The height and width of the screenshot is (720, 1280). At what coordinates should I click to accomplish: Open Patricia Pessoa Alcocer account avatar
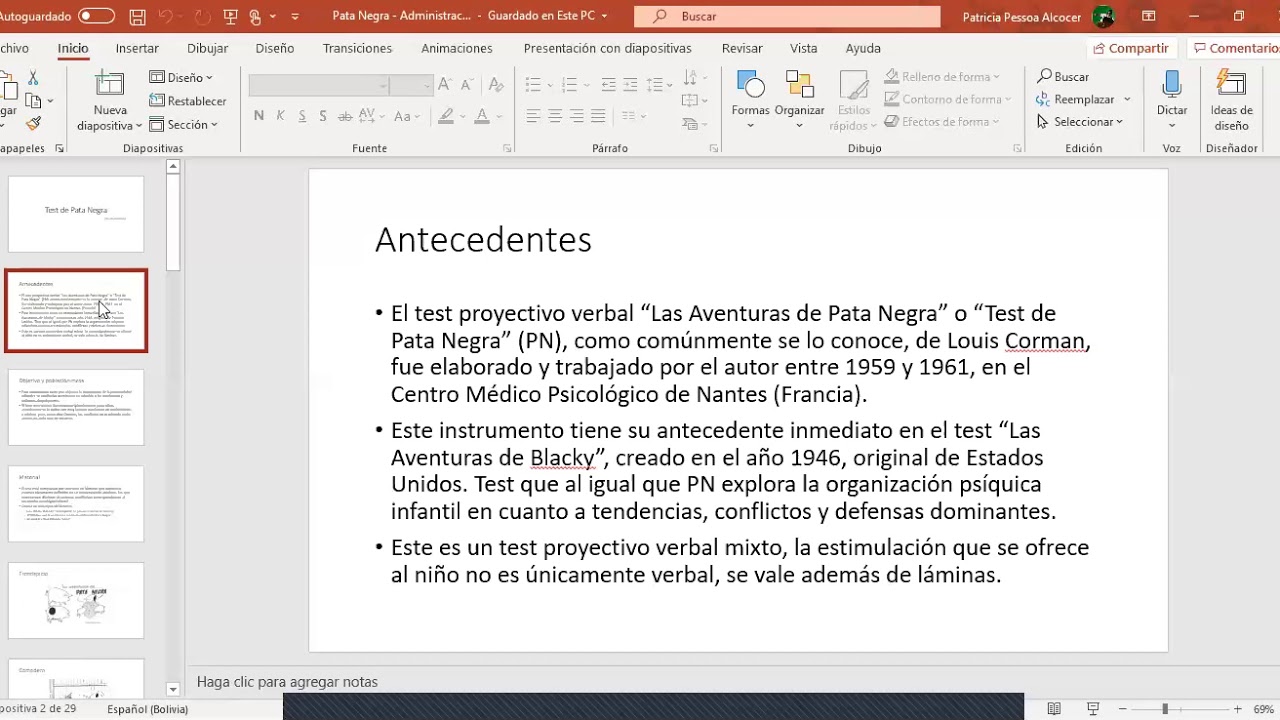click(x=1103, y=17)
